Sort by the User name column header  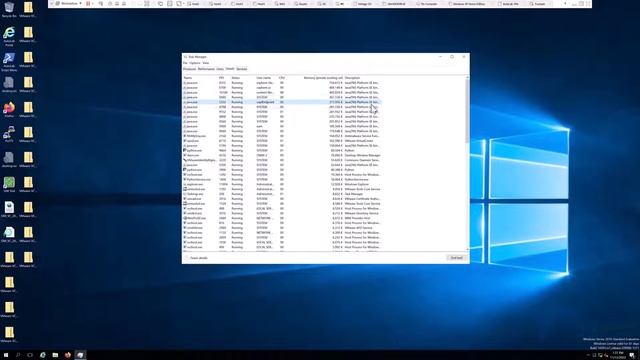[x=264, y=78]
